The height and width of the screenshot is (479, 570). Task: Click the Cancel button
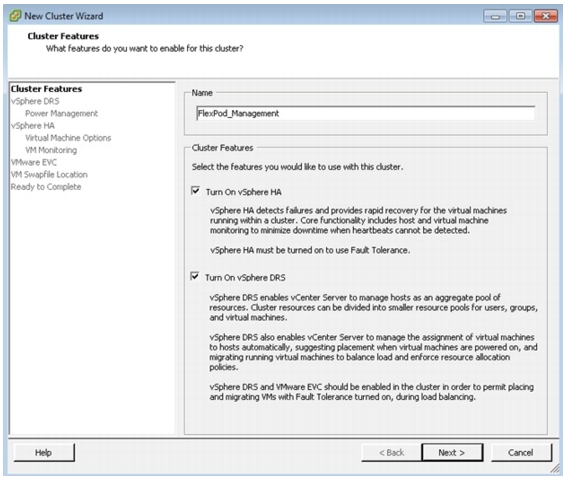tap(521, 452)
